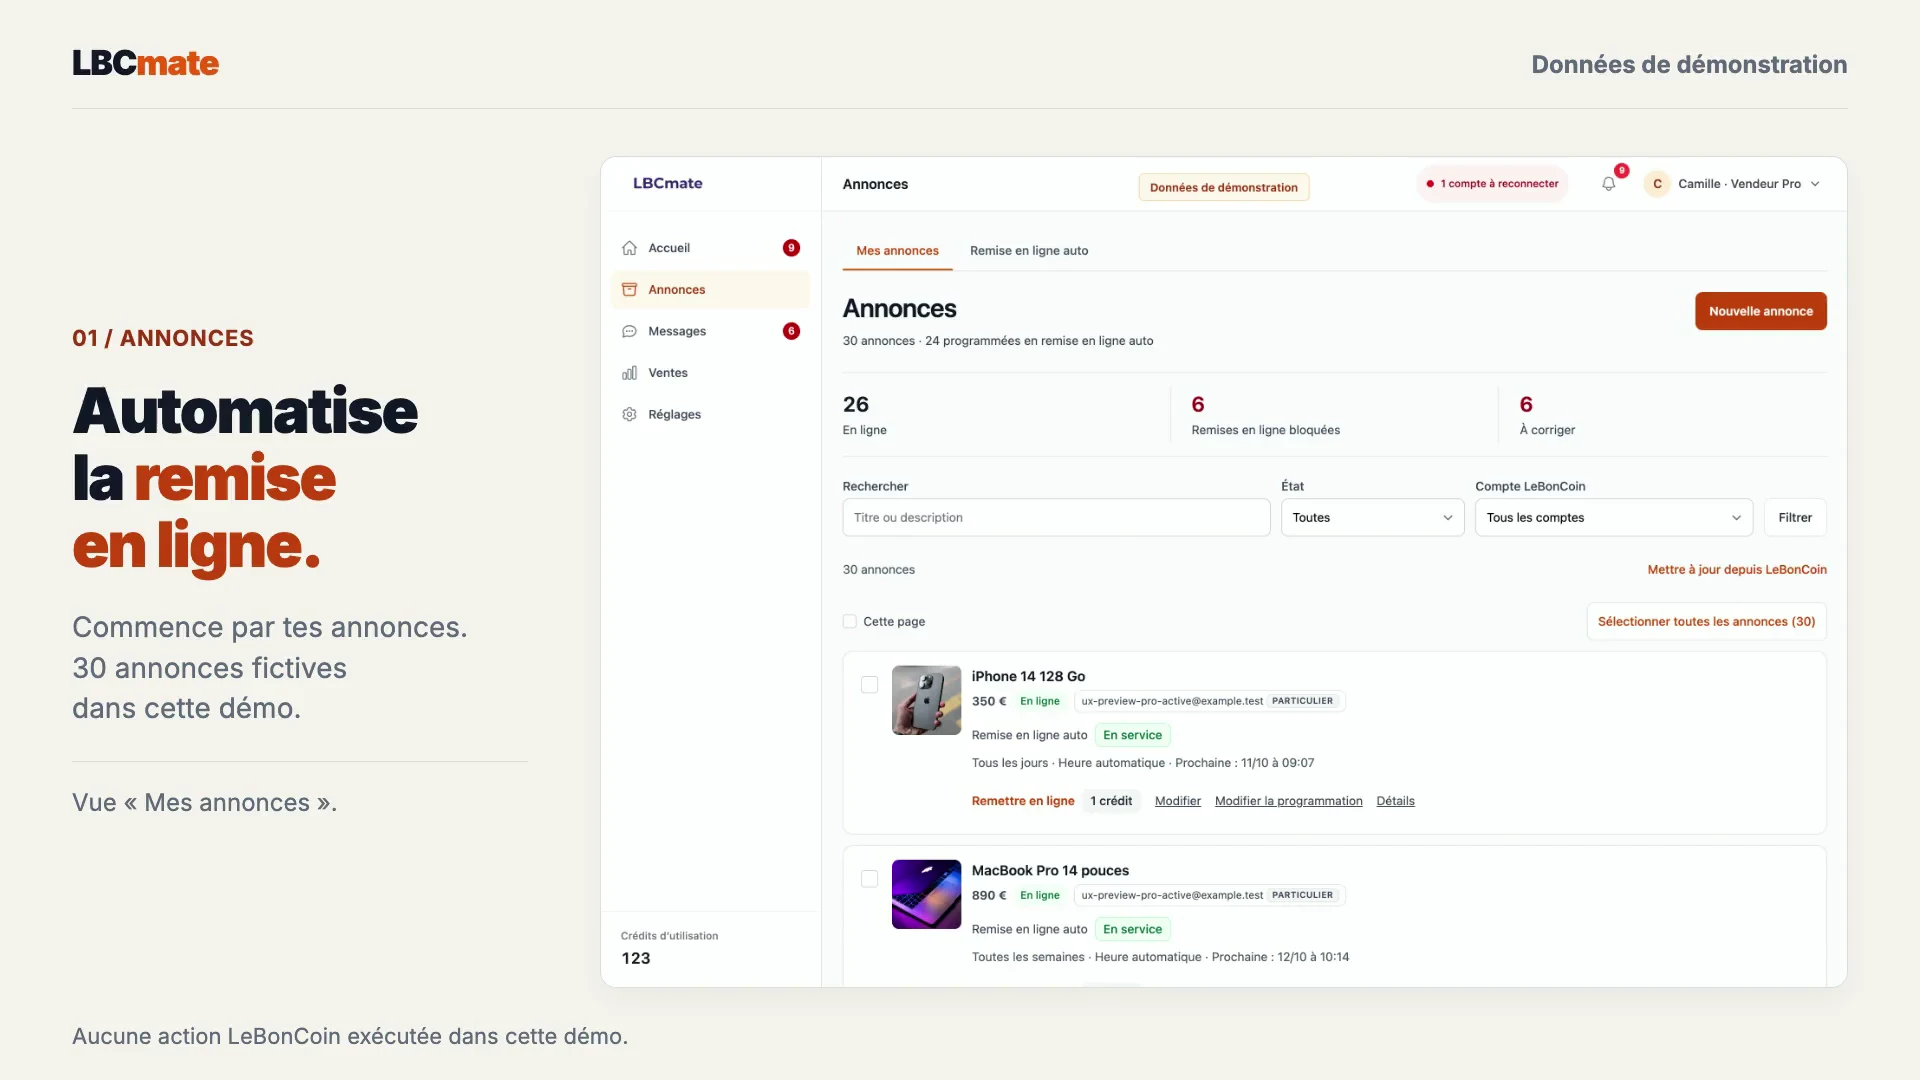The height and width of the screenshot is (1080, 1920).
Task: Click Modifier link on iPhone 14 listing
Action: pyautogui.click(x=1177, y=801)
